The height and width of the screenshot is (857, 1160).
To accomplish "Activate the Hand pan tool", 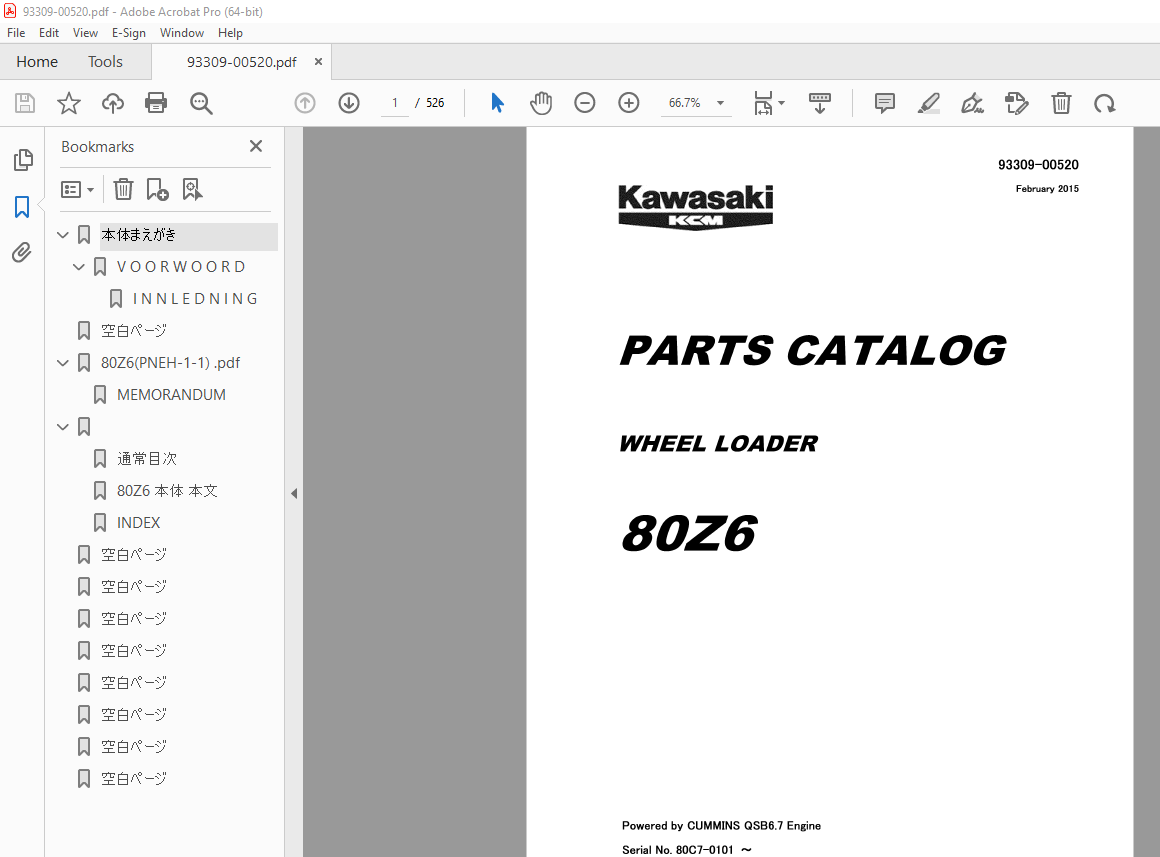I will [541, 103].
